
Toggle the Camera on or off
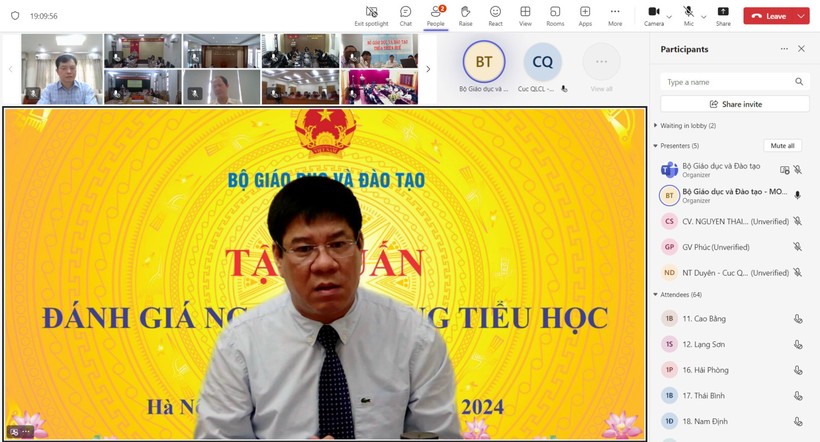coord(654,16)
